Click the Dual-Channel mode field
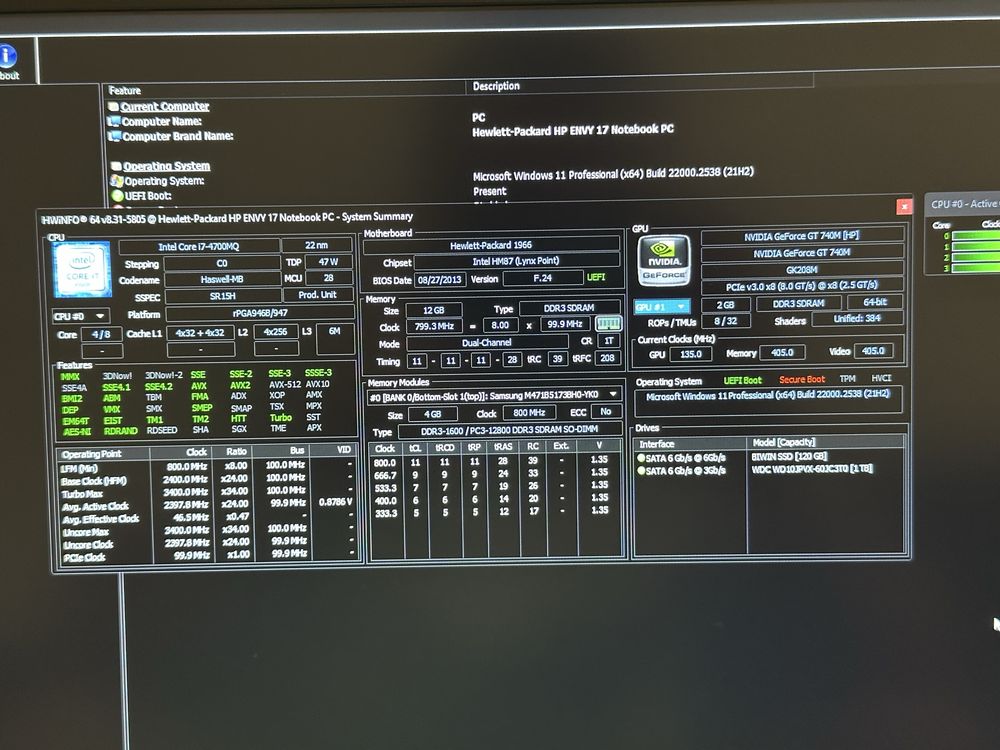This screenshot has height=750, width=1000. [x=487, y=342]
